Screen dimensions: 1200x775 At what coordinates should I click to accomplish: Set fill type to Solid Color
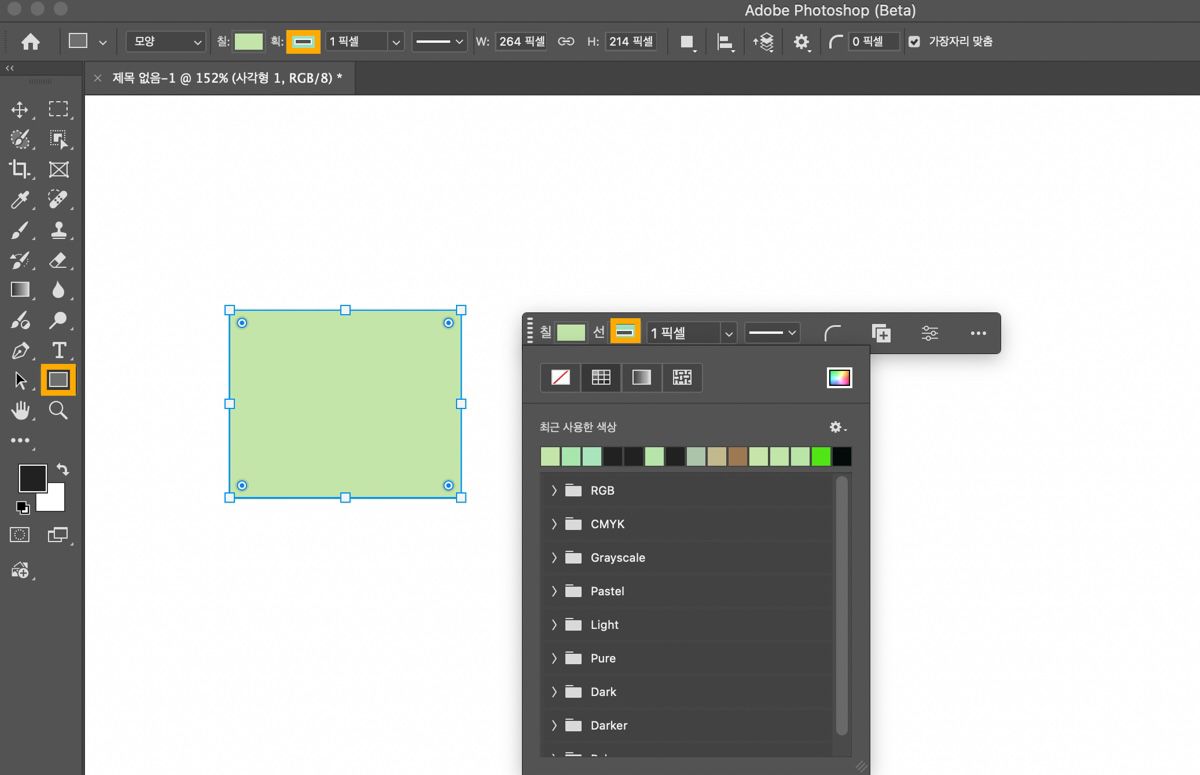601,377
